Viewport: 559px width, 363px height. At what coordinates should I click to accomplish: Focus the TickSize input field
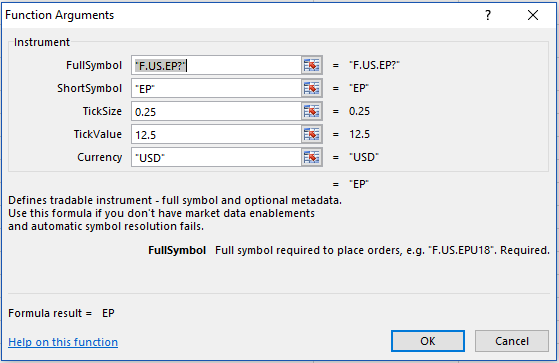coord(216,111)
